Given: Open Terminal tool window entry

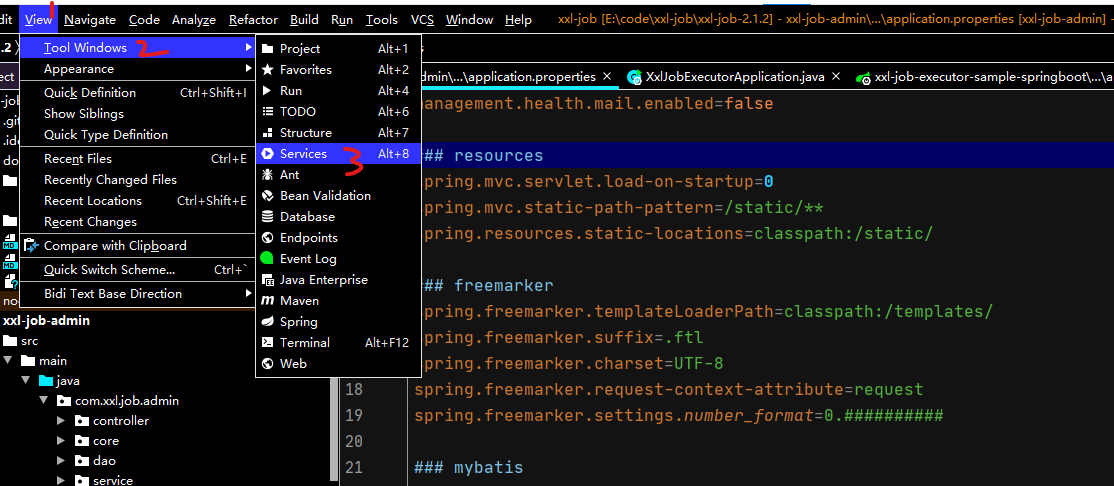Looking at the screenshot, I should coord(338,342).
